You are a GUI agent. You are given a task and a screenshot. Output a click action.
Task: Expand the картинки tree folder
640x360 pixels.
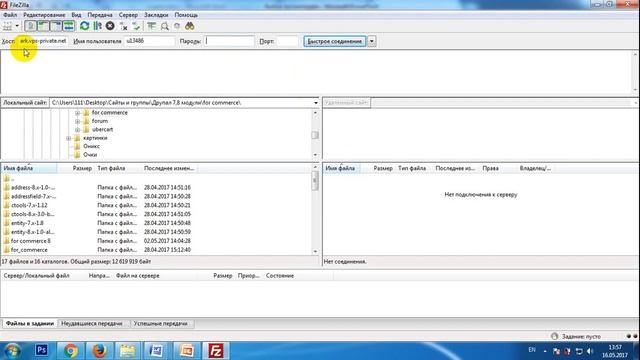[x=69, y=138]
